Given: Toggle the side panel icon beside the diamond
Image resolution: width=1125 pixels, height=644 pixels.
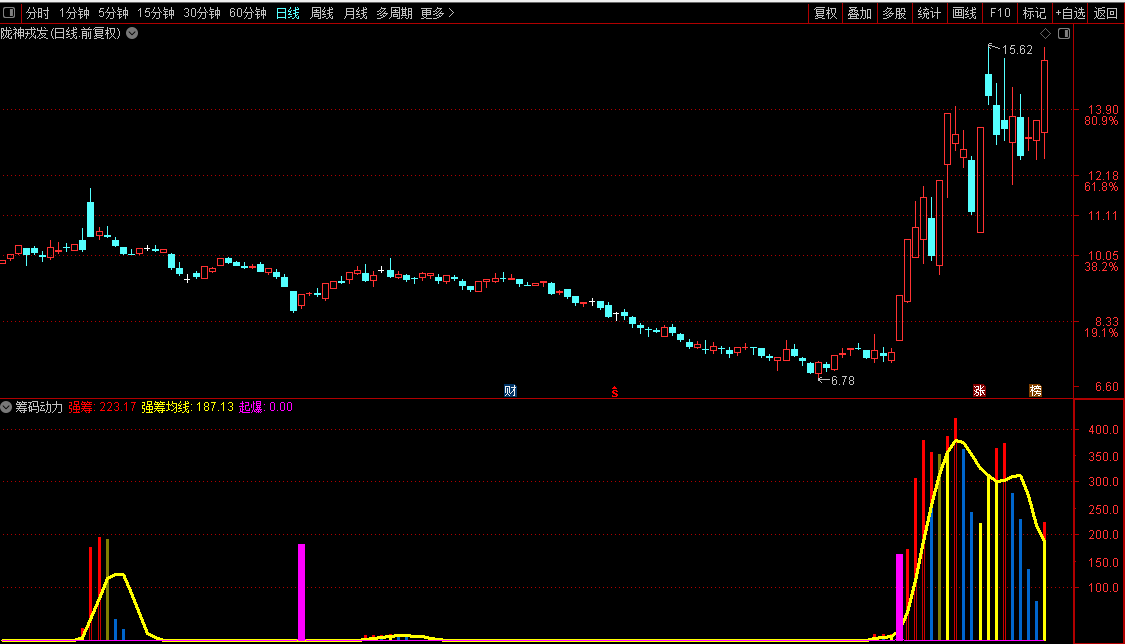Looking at the screenshot, I should pos(1064,34).
